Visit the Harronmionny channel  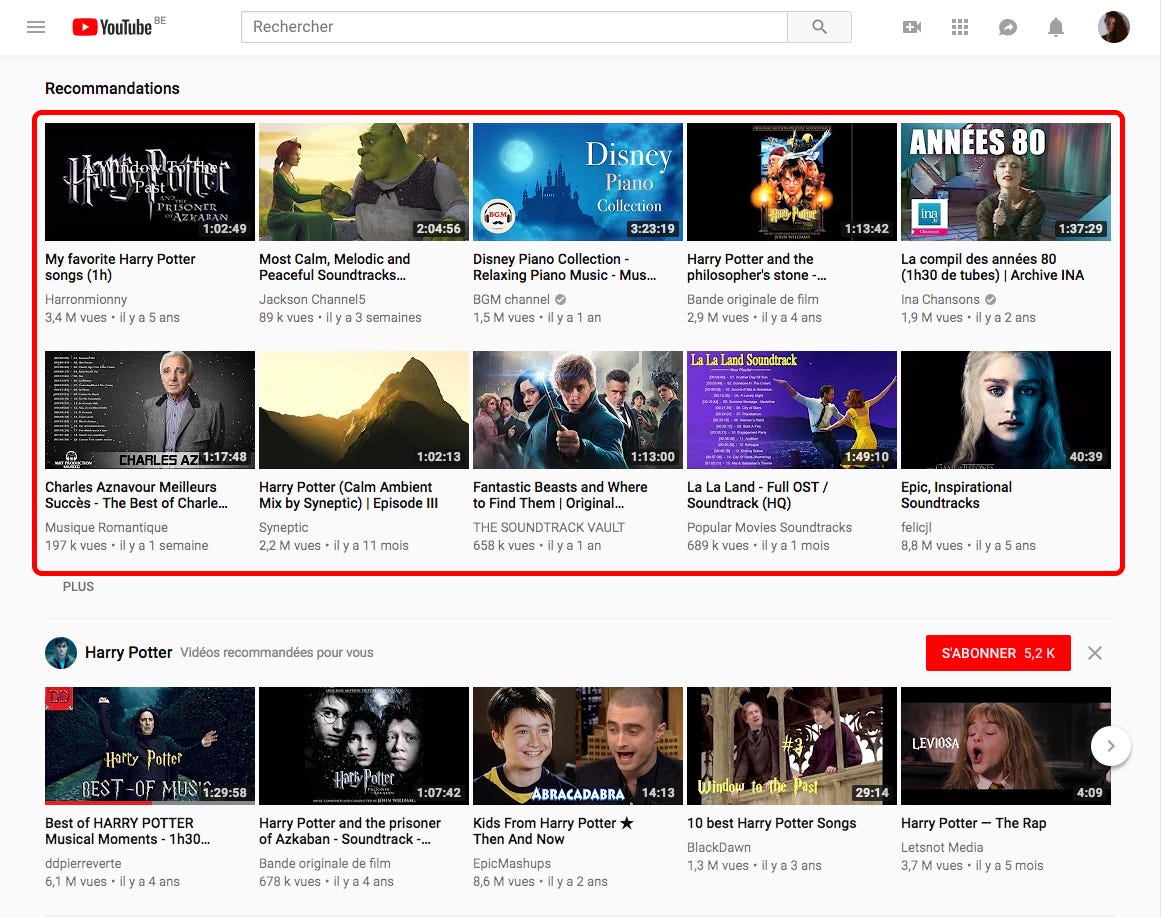coord(86,300)
